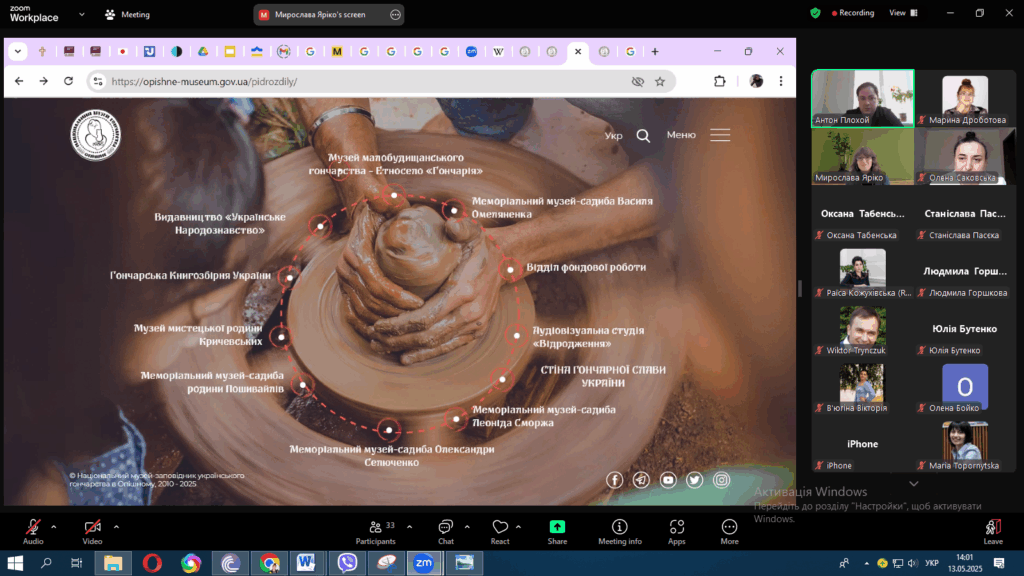Viewport: 1024px width, 576px height.
Task: Open the Меню hamburger menu
Action: point(720,135)
